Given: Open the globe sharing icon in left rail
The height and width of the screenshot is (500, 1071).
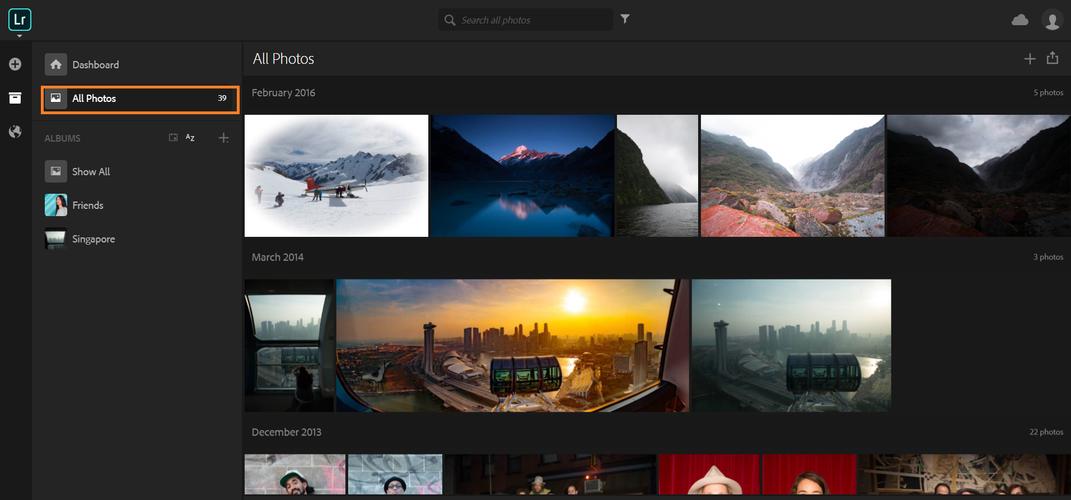Looking at the screenshot, I should click(x=15, y=131).
